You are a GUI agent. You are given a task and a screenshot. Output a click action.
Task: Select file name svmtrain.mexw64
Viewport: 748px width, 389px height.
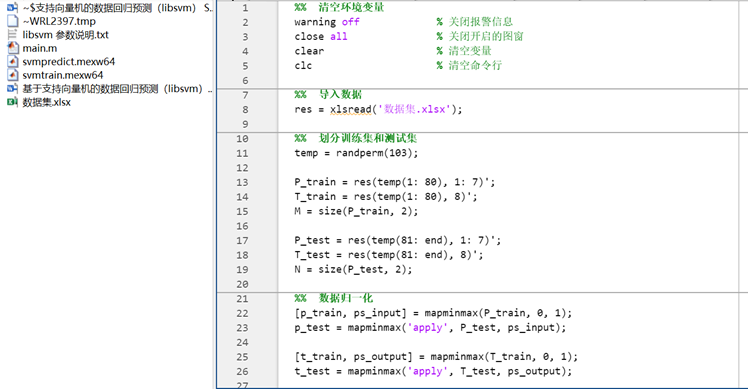(x=62, y=75)
